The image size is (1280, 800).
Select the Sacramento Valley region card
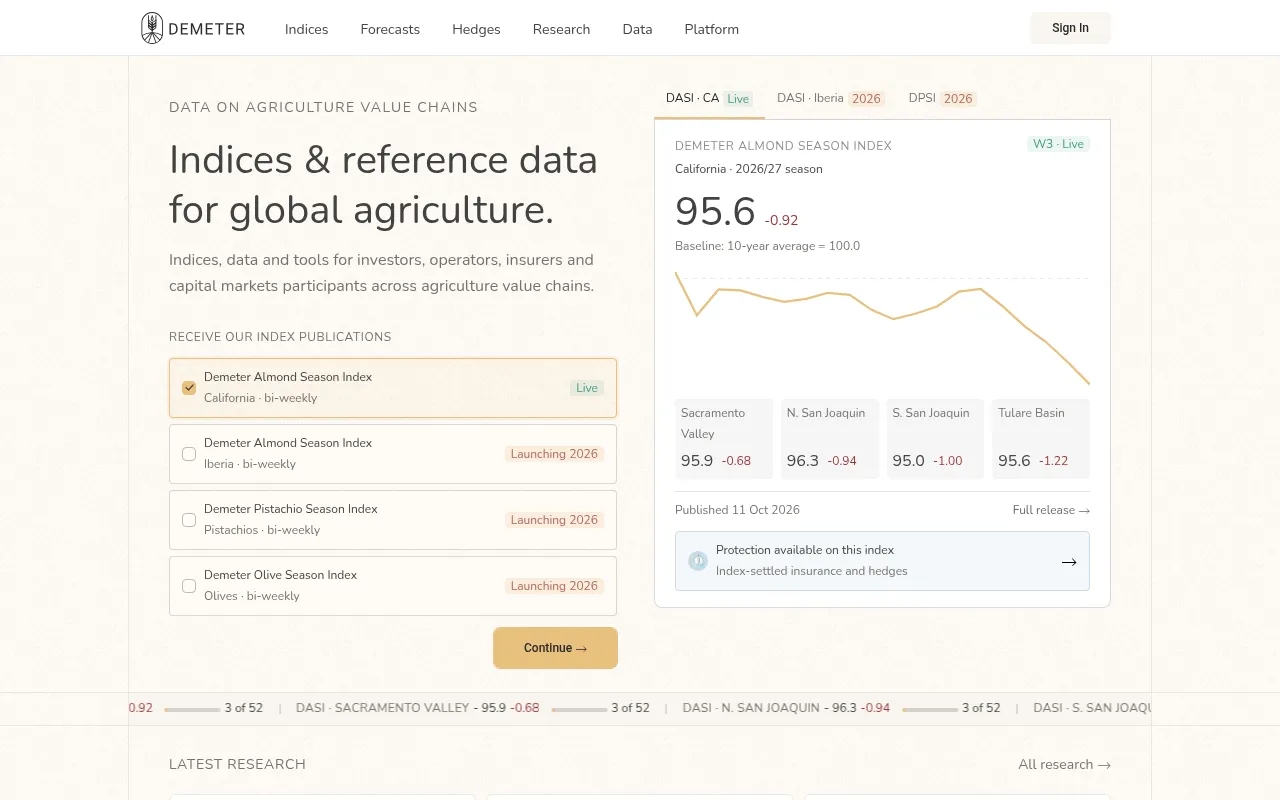[x=724, y=439]
